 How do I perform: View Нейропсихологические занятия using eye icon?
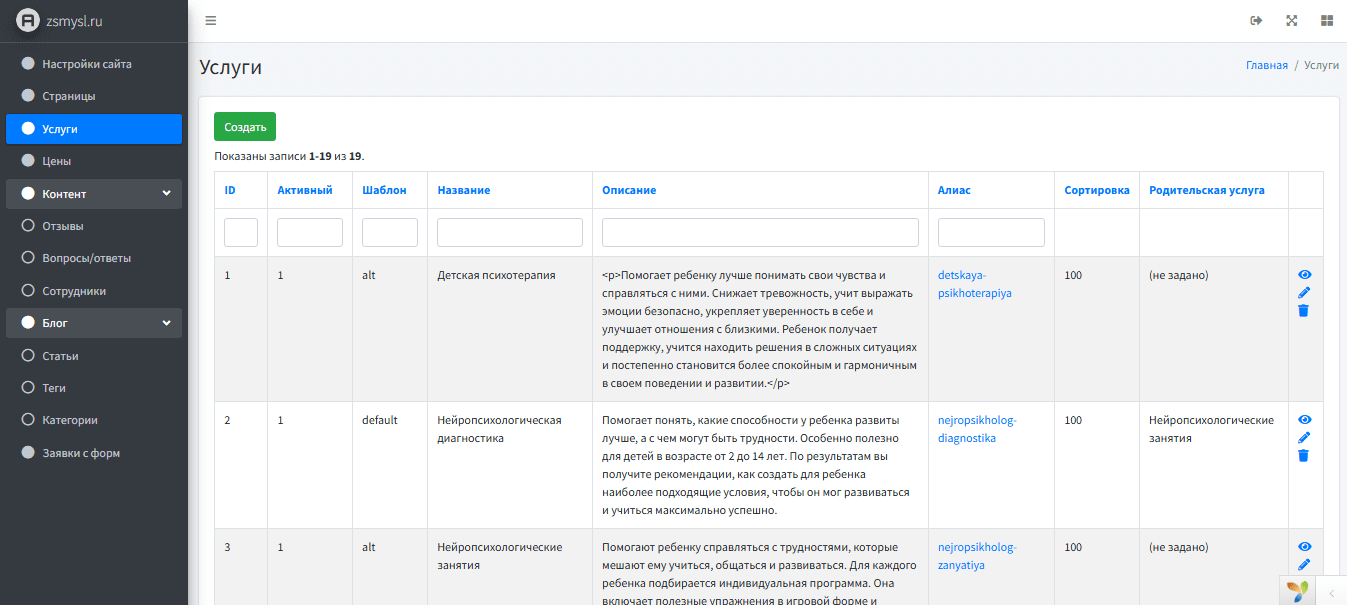coord(1304,547)
